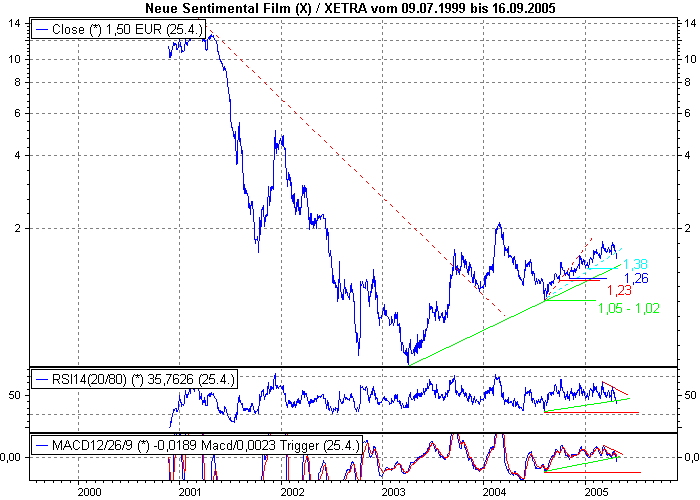This screenshot has width=700, height=500.
Task: Click the green trend line in the RSI panel
Action: (x=588, y=404)
